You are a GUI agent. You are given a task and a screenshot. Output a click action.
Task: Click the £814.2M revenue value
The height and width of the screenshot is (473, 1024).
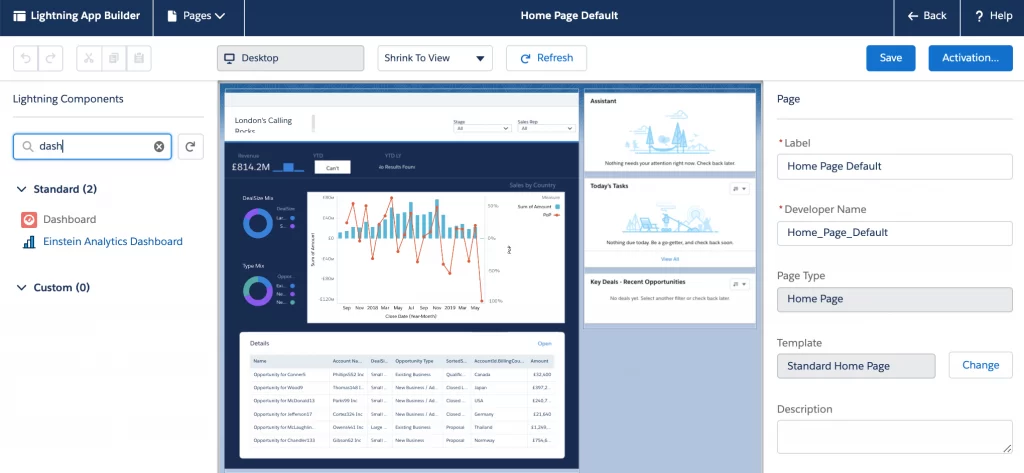click(251, 167)
